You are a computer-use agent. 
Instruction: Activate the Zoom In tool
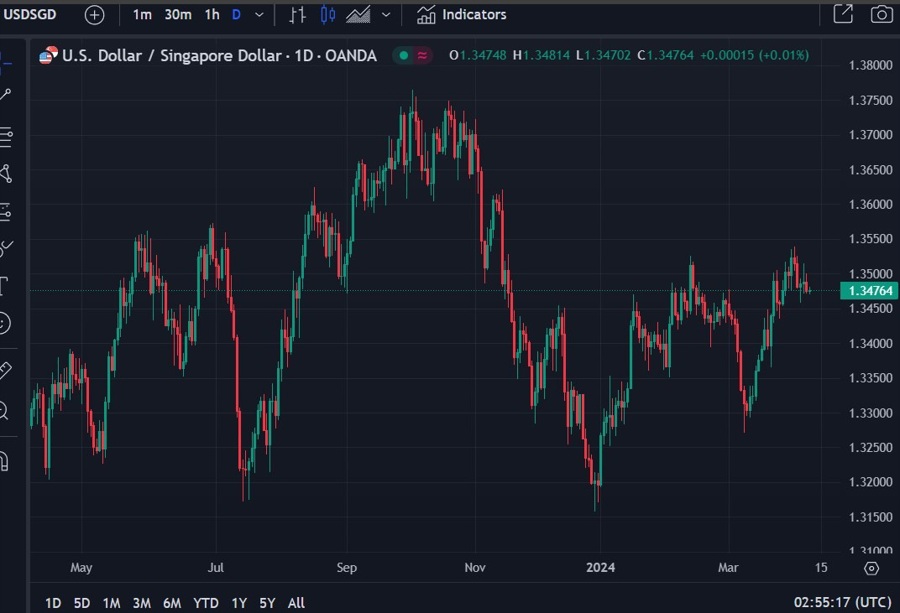[5, 410]
